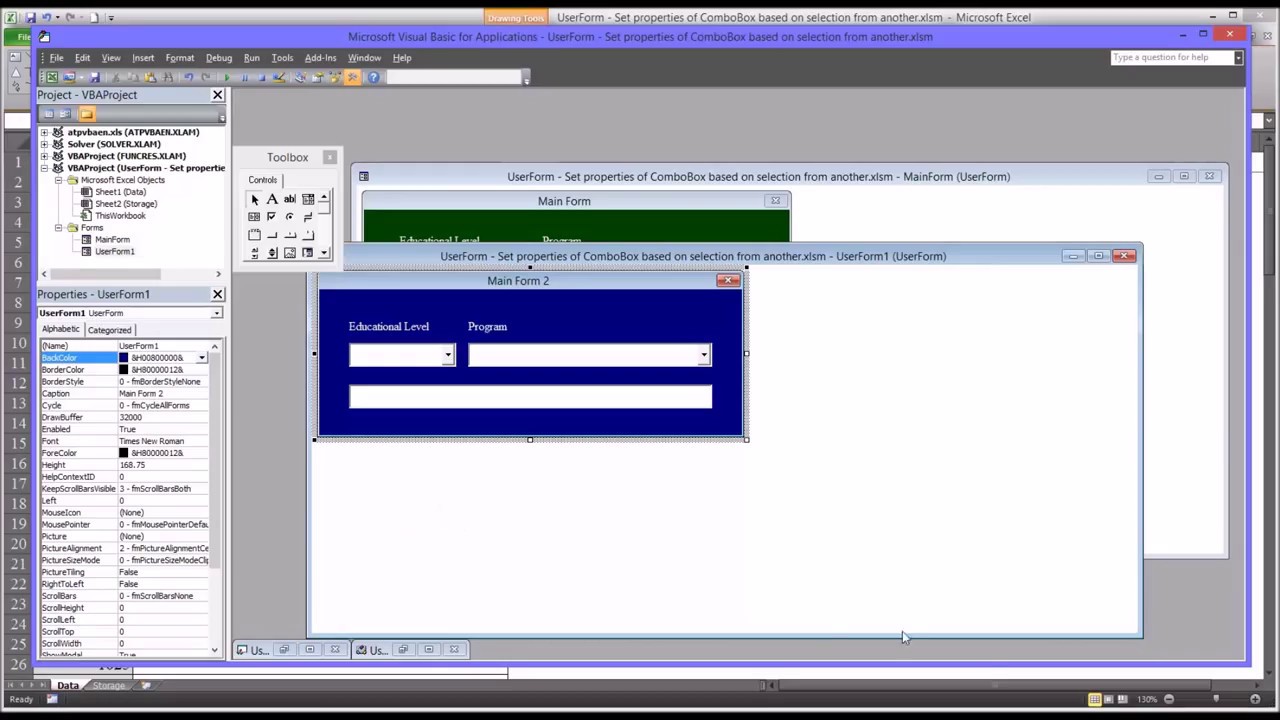Toggle Folders in the Project panel
Screen dimensions: 1280x720
click(x=86, y=114)
